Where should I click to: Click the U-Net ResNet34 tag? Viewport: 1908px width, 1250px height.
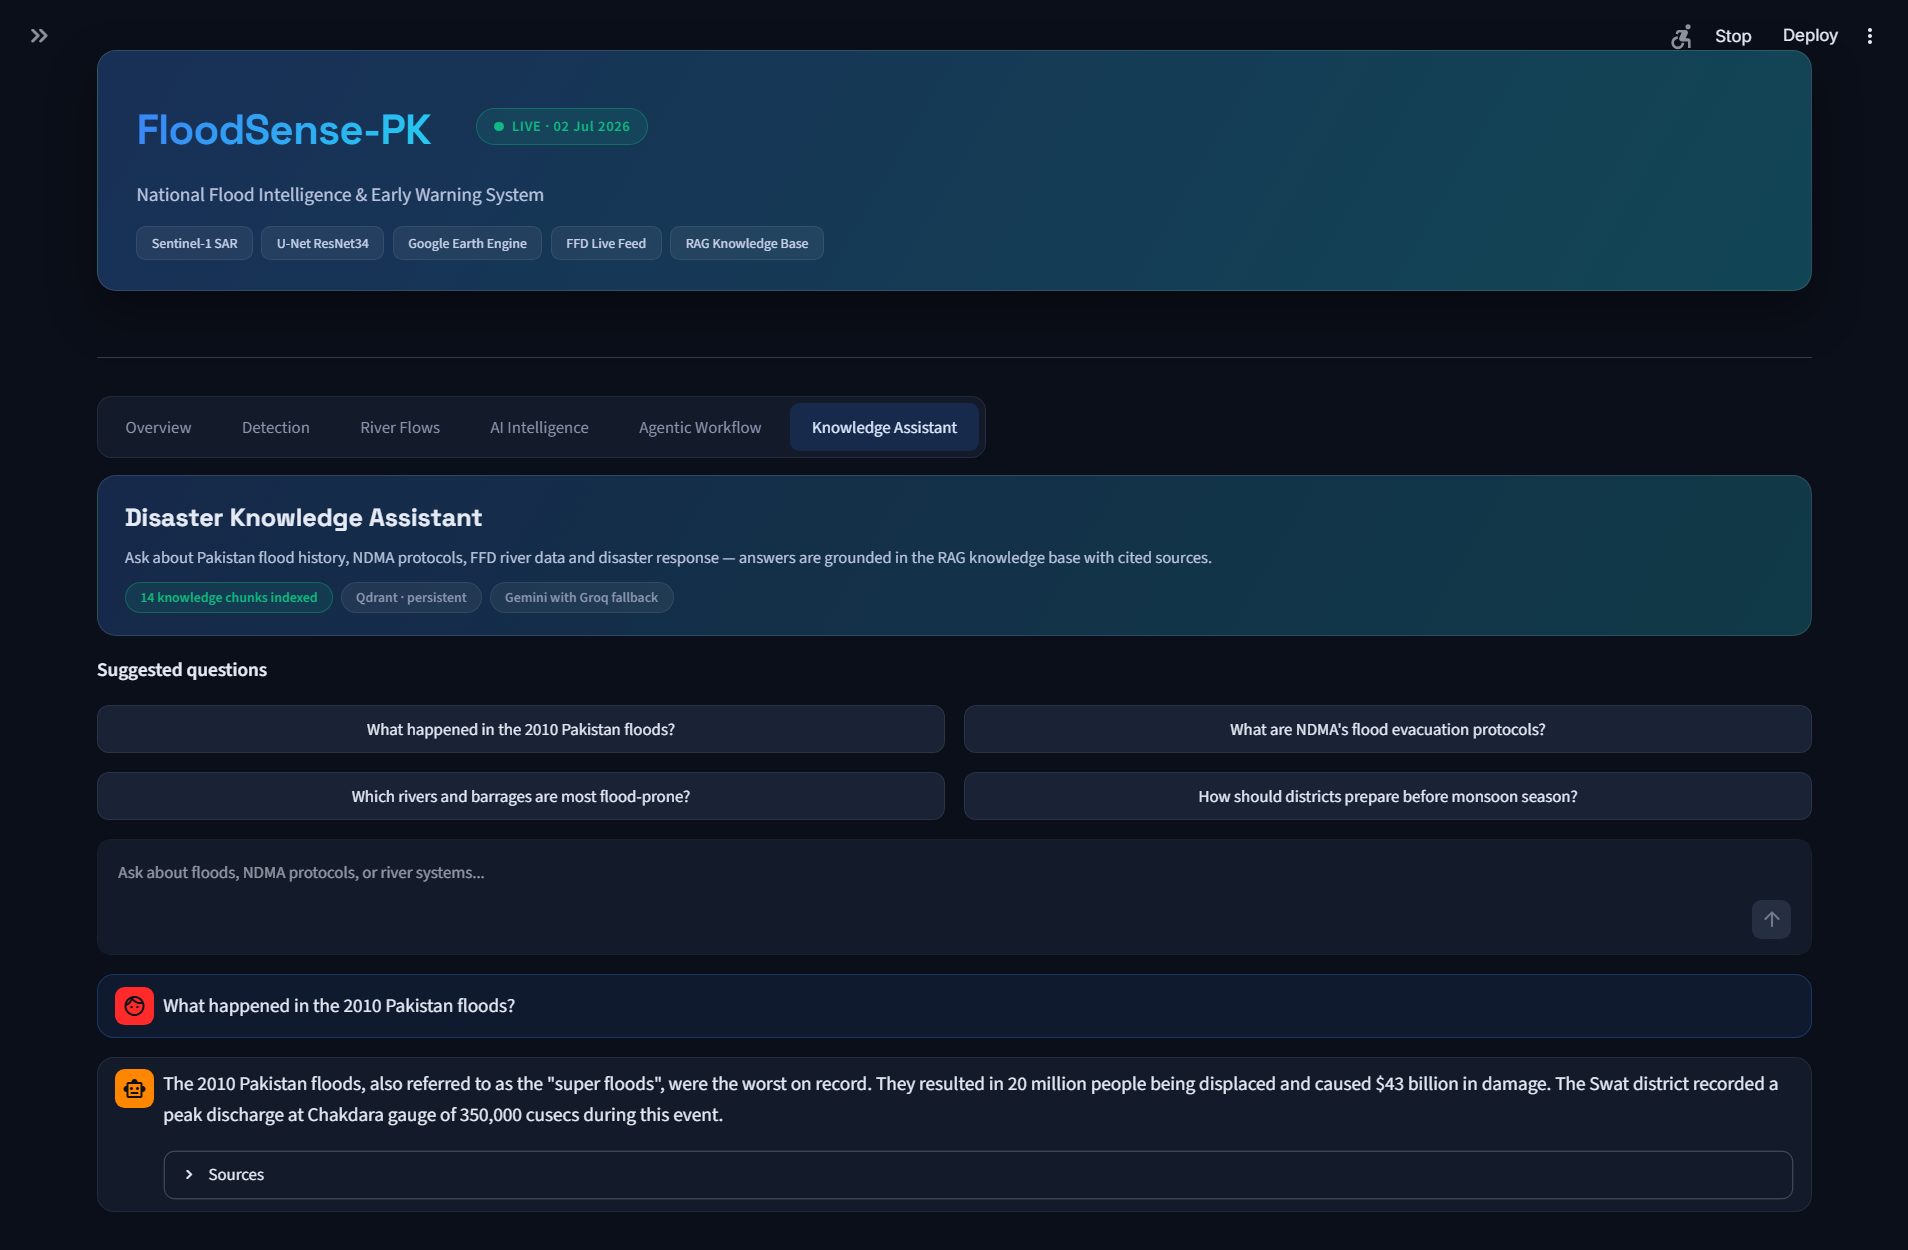pyautogui.click(x=322, y=243)
